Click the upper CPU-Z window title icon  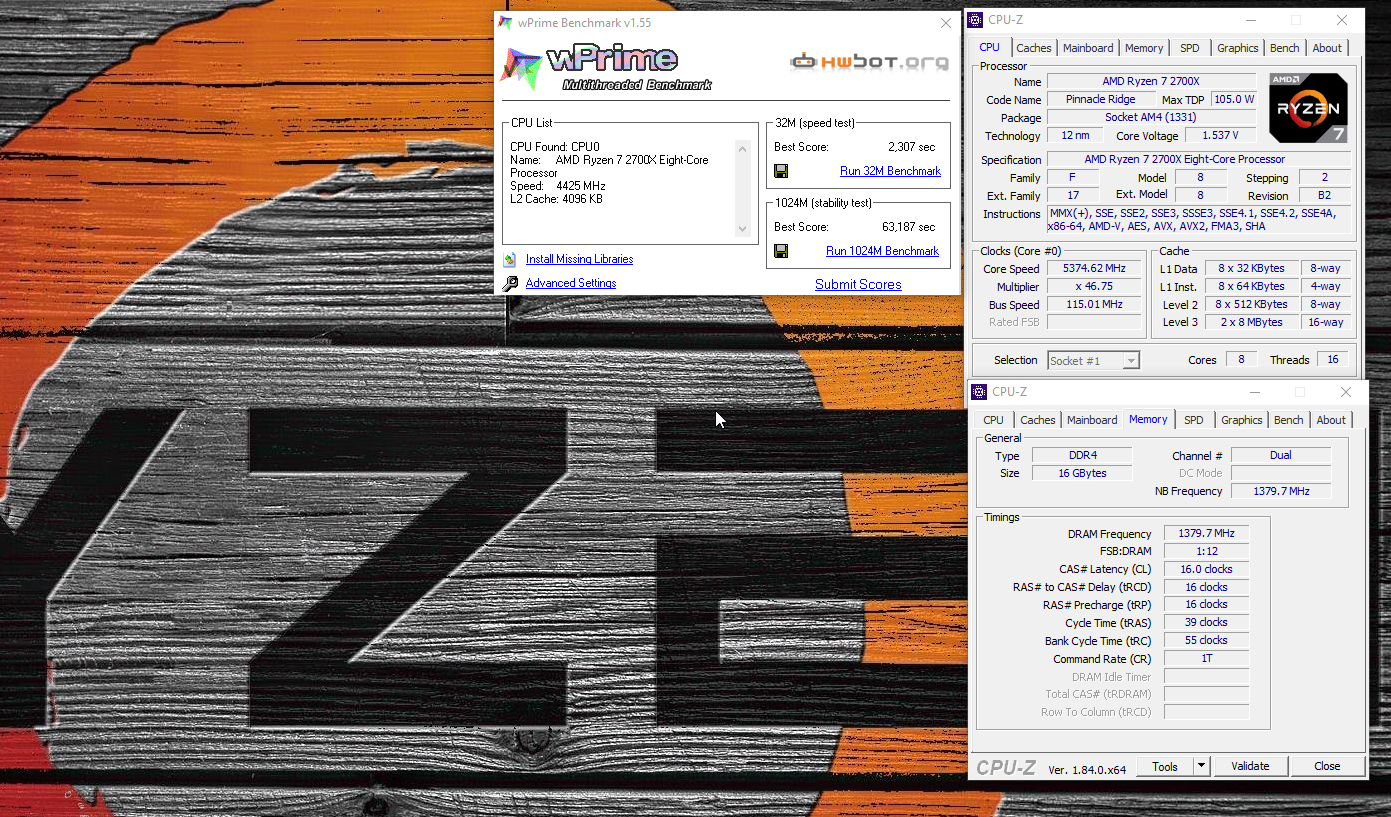pyautogui.click(x=975, y=20)
